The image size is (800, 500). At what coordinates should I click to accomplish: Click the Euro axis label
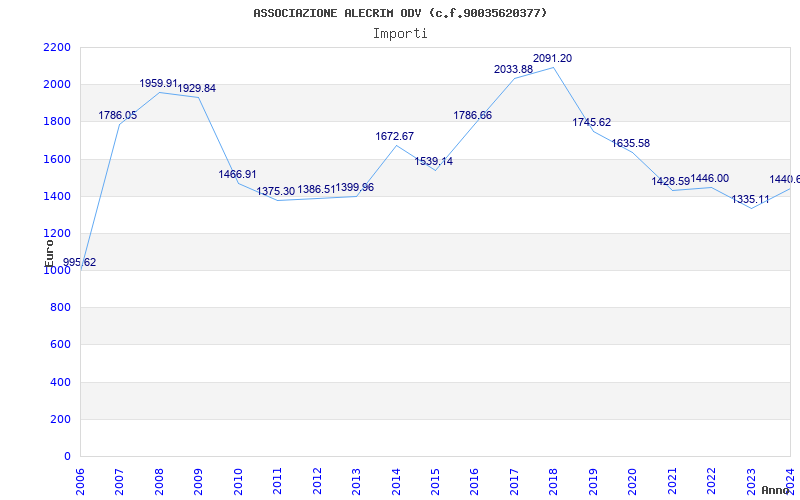click(x=49, y=253)
